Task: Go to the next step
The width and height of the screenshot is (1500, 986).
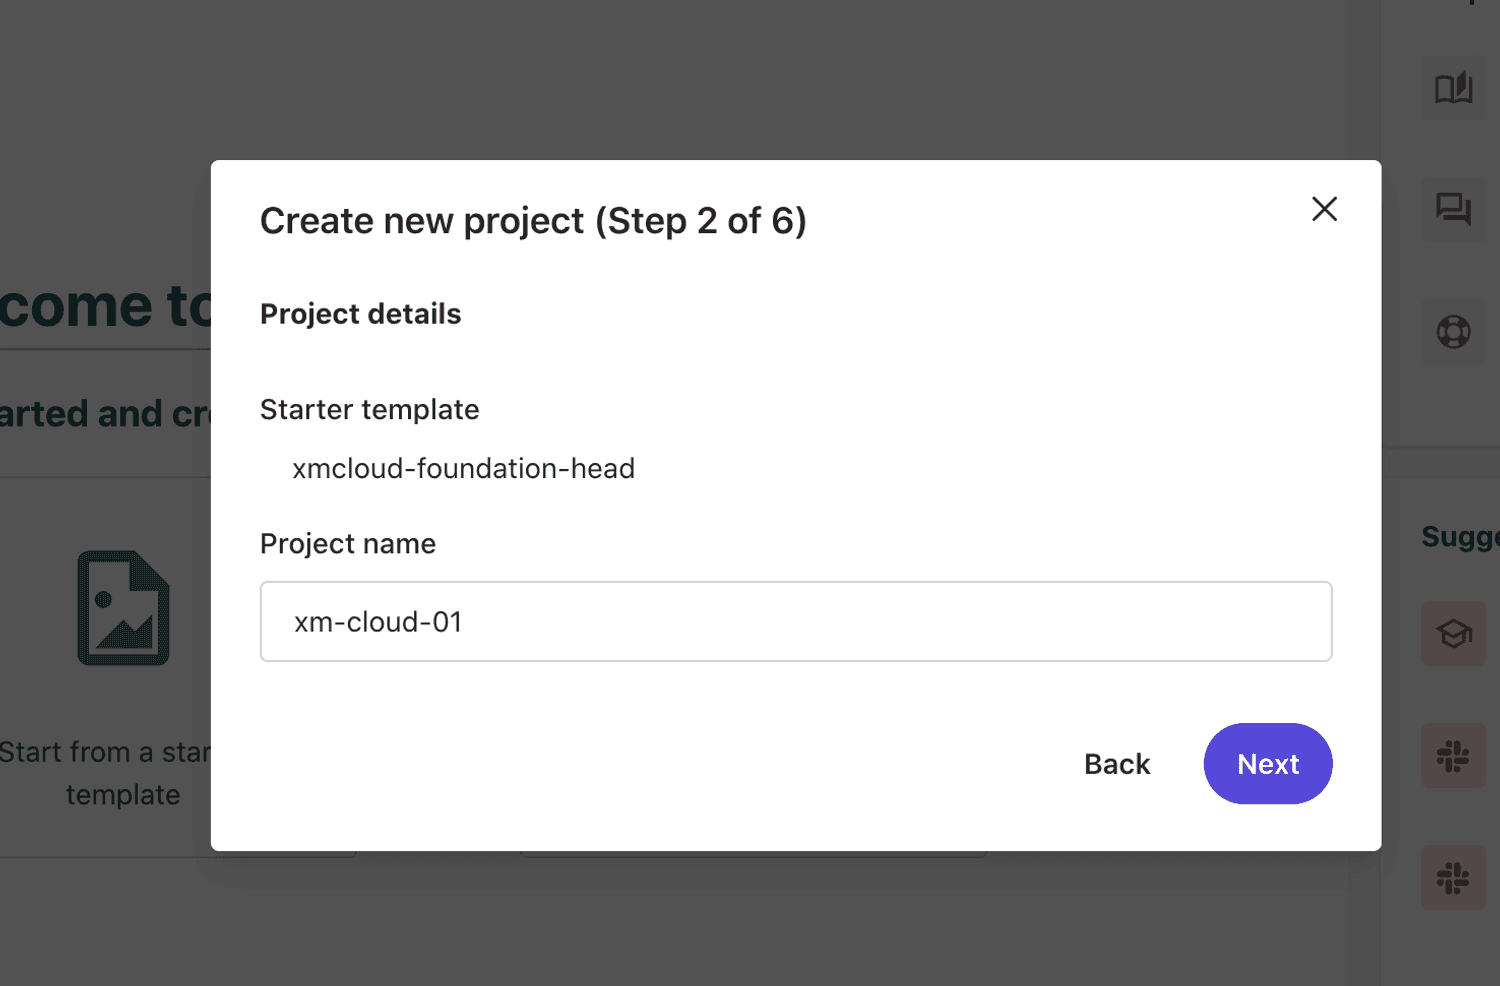Action: click(x=1267, y=764)
